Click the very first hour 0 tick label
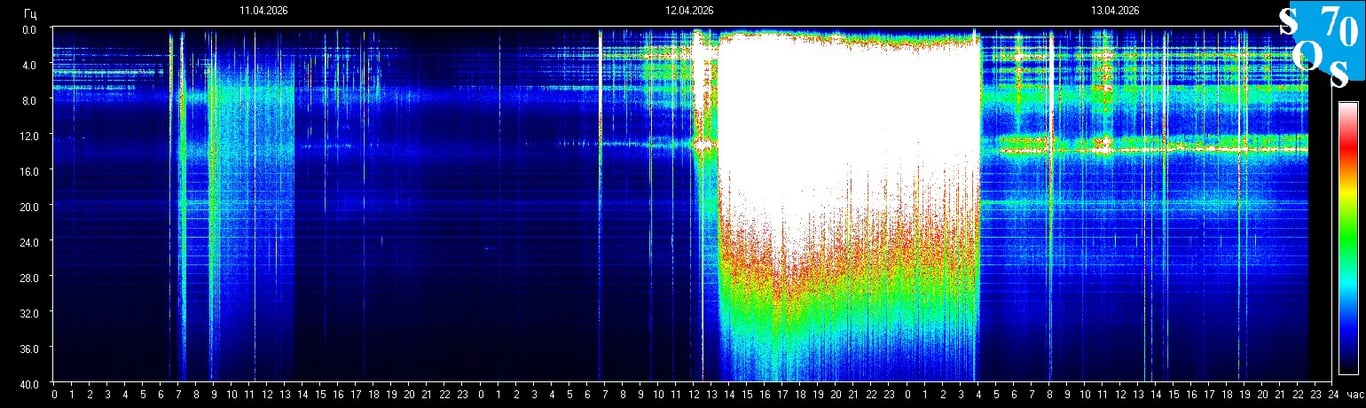Image resolution: width=1366 pixels, height=408 pixels. [x=54, y=395]
